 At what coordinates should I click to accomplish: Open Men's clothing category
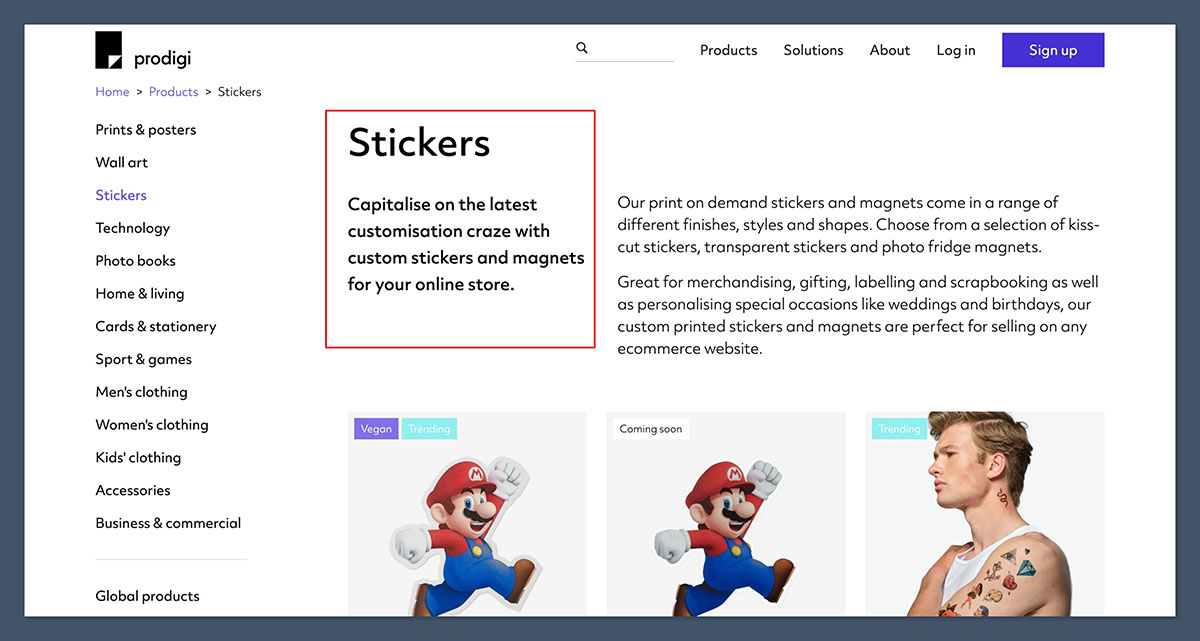(141, 392)
